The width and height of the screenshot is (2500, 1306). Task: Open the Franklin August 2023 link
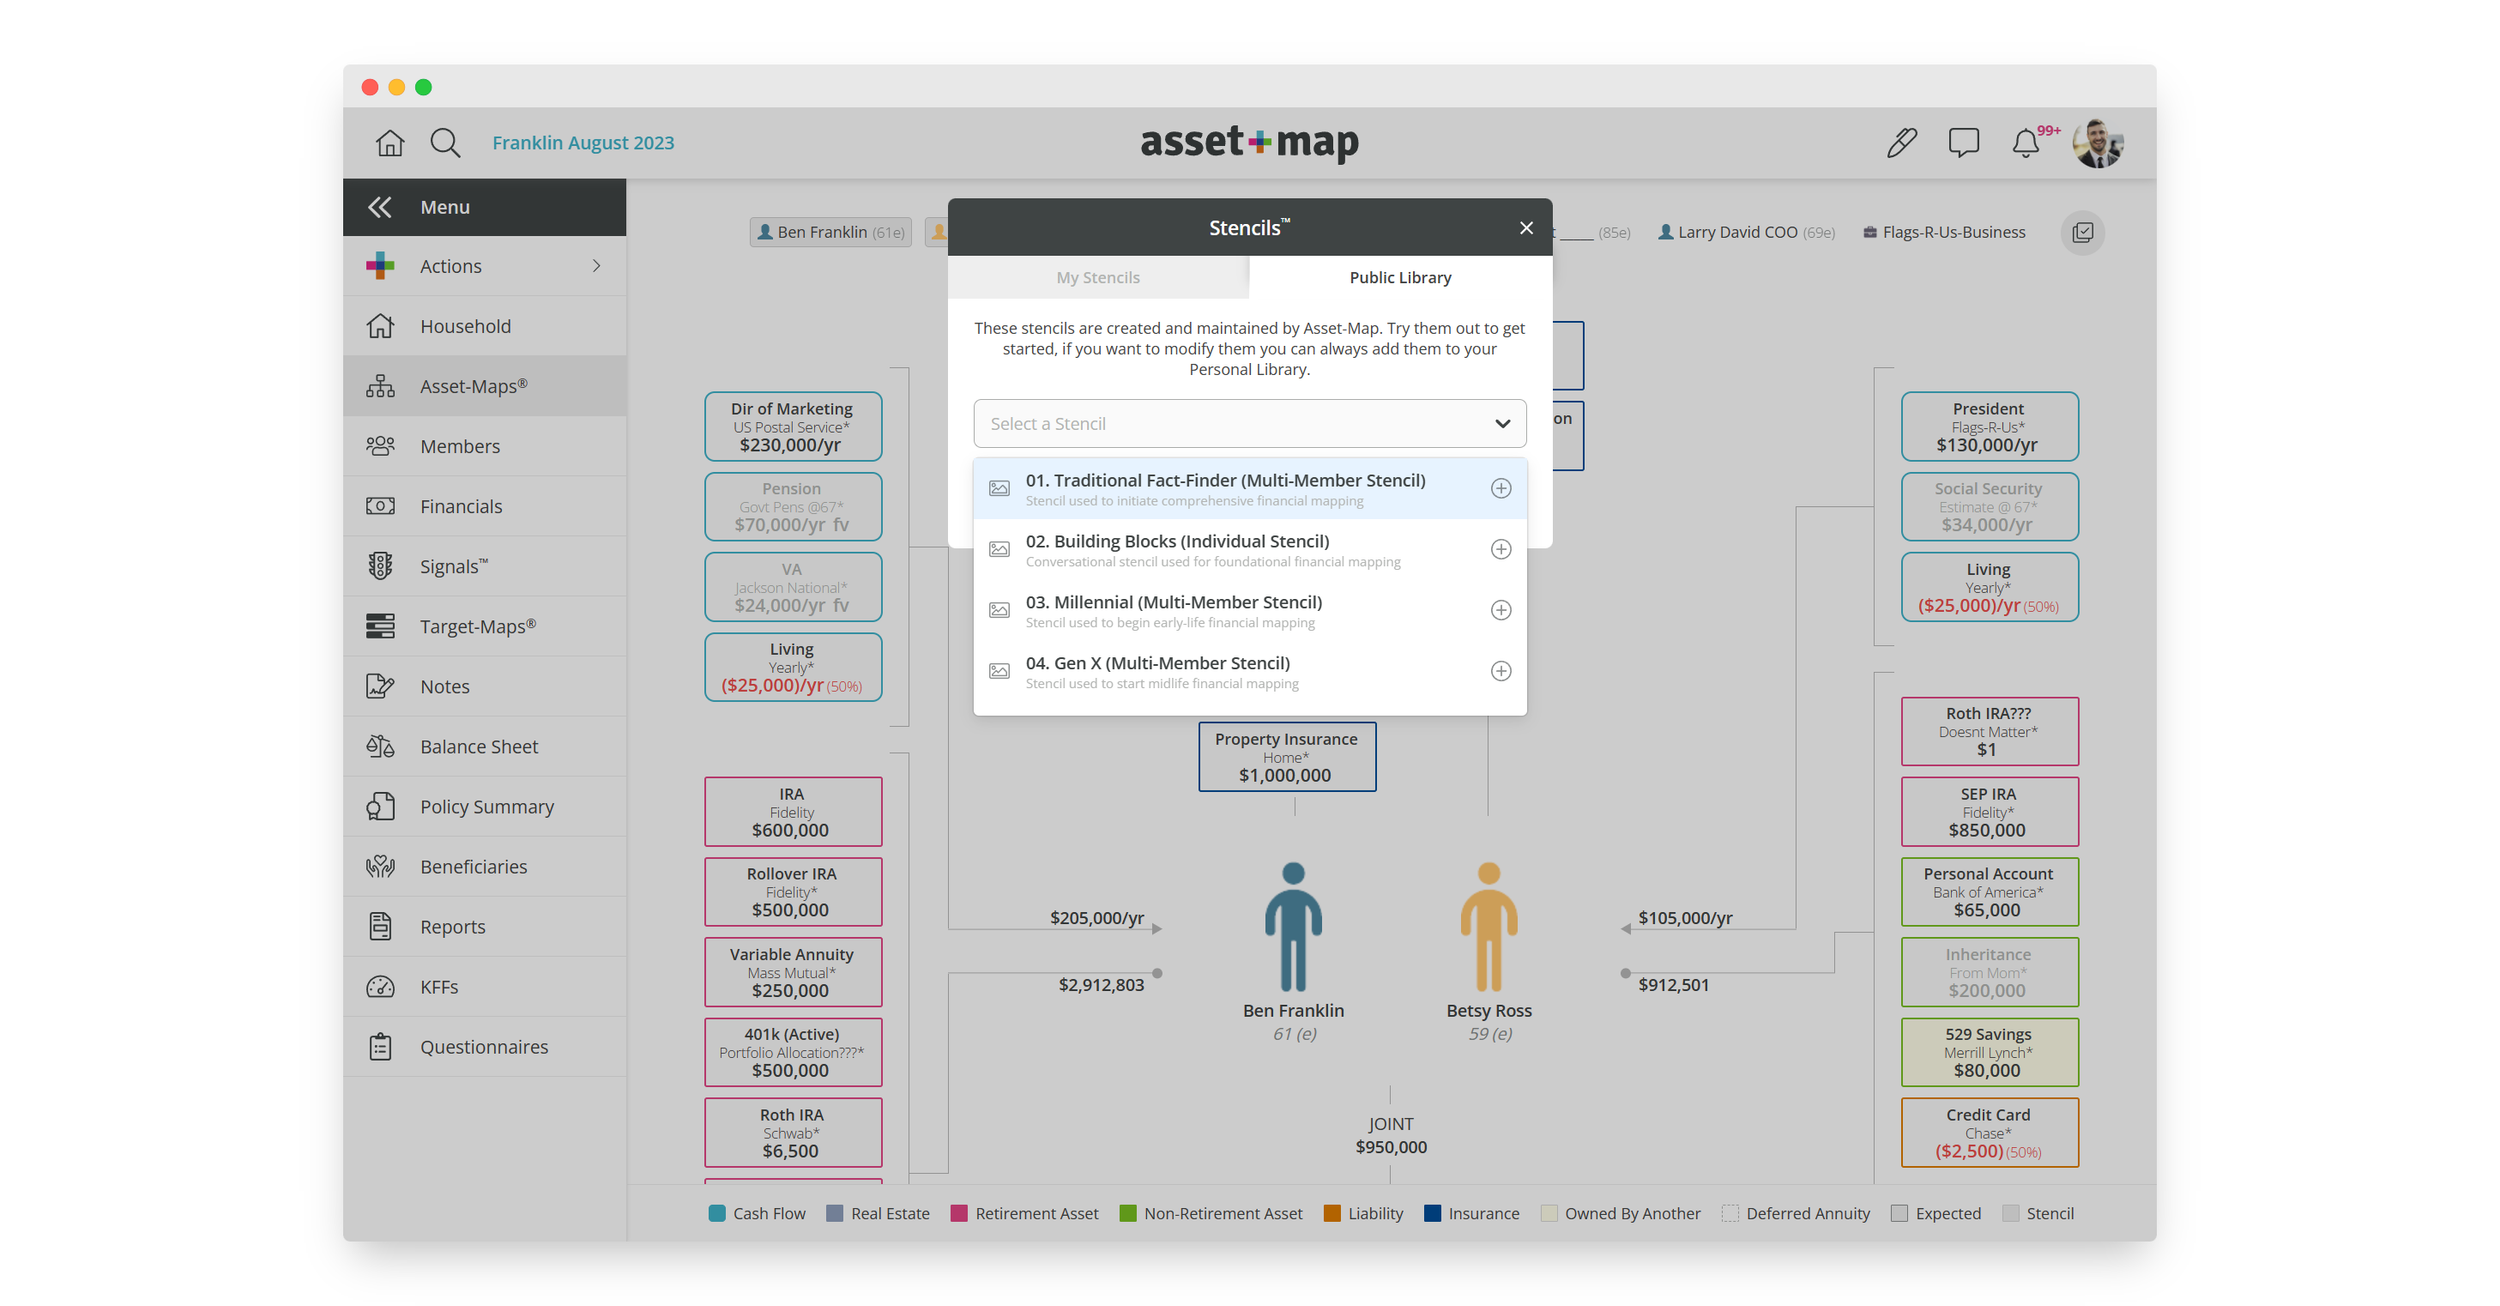pyautogui.click(x=583, y=143)
